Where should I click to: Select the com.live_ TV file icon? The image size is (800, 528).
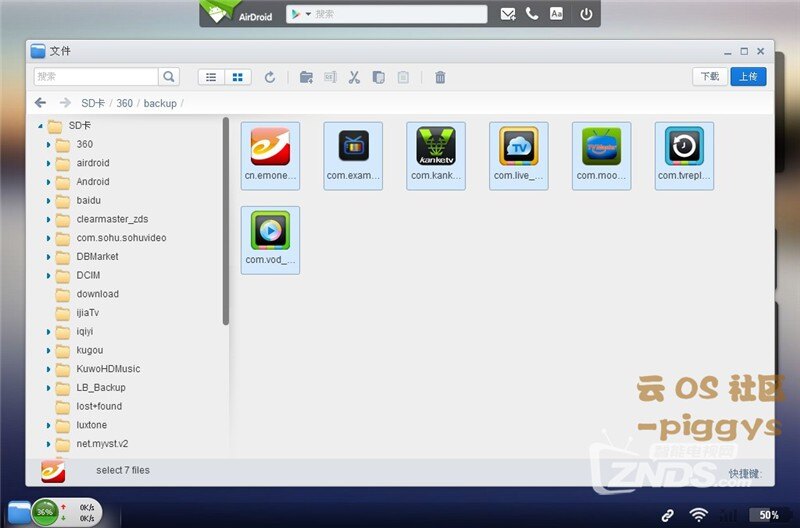pyautogui.click(x=519, y=156)
